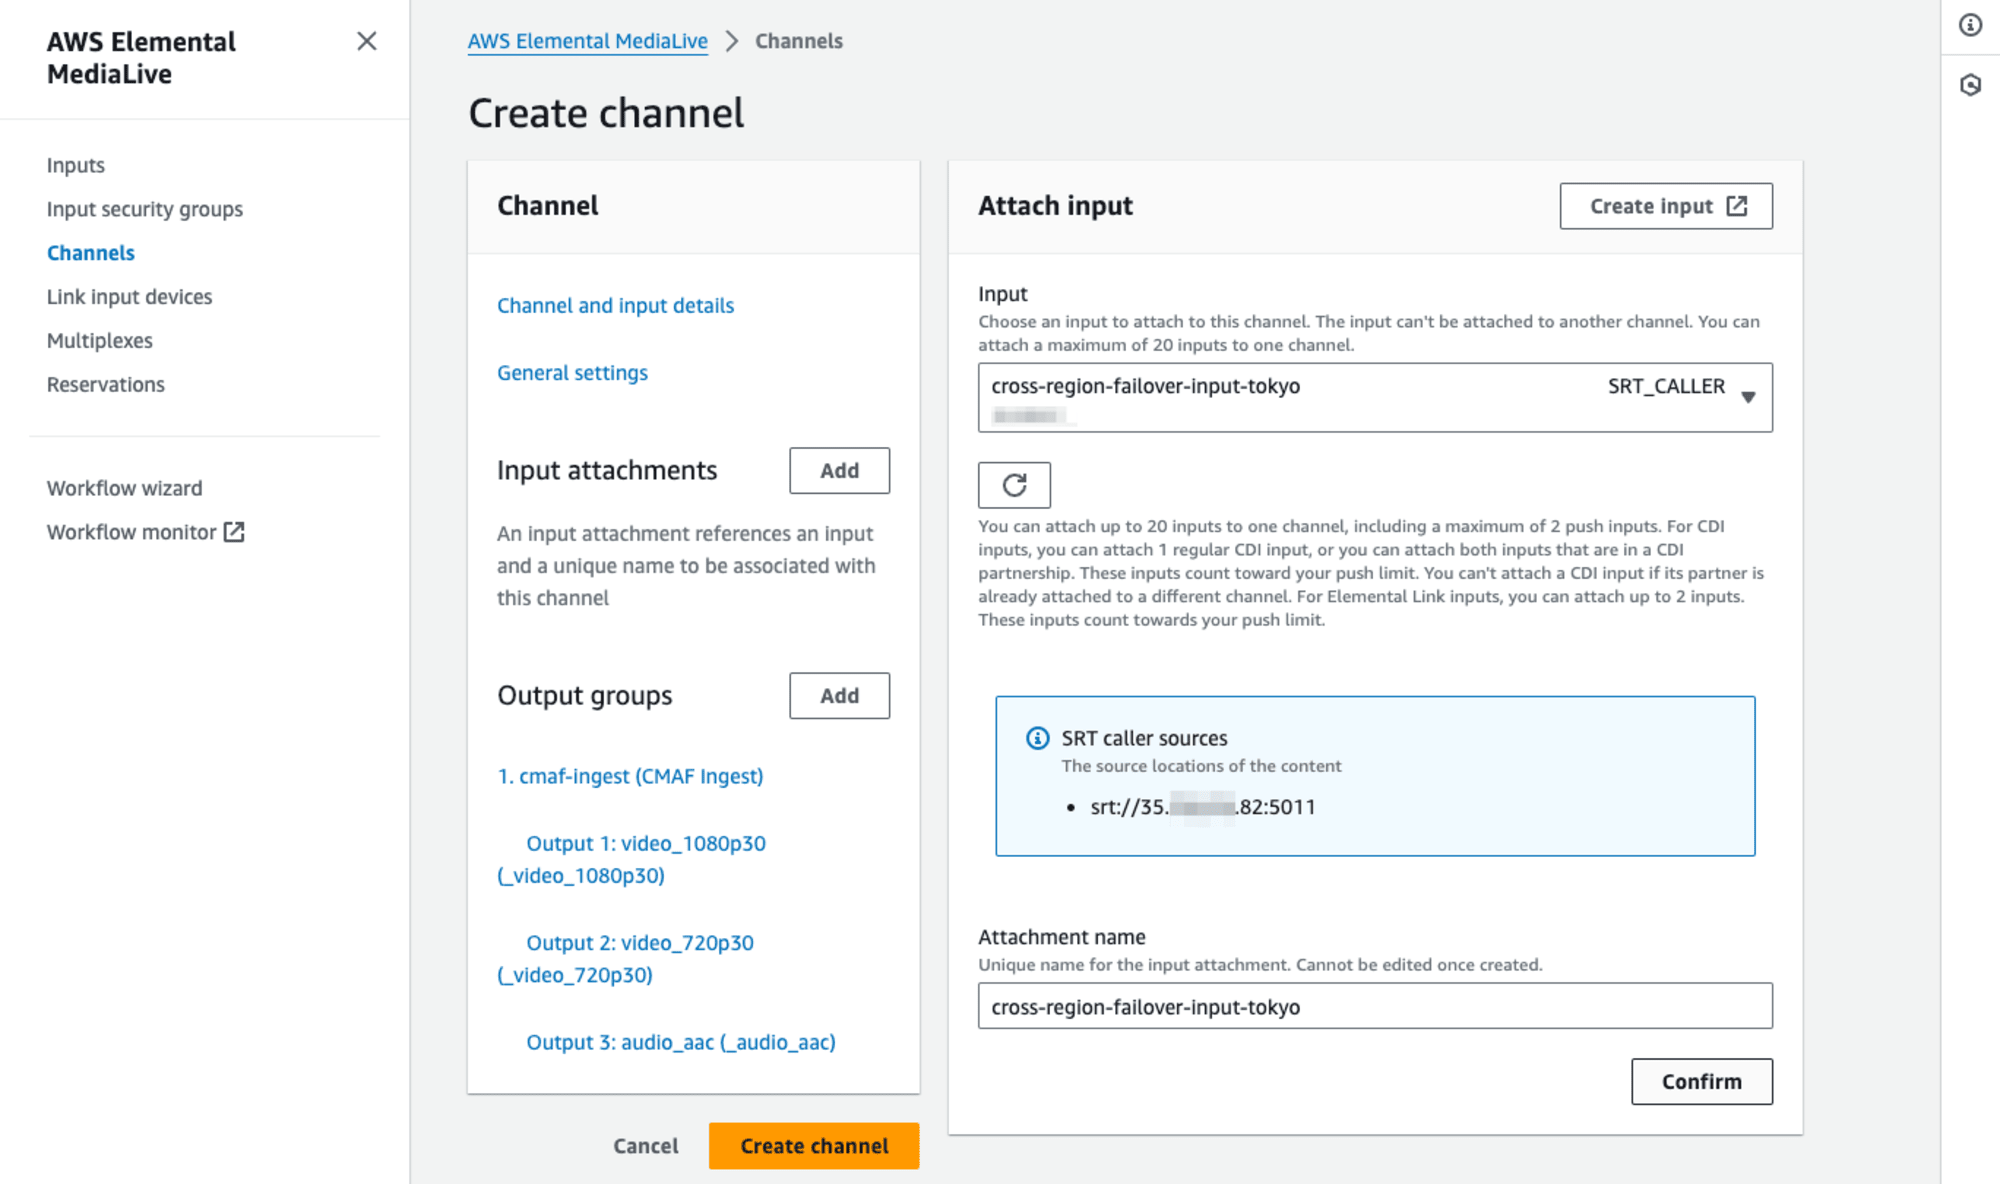Image resolution: width=2000 pixels, height=1184 pixels.
Task: Add an input attachment
Action: click(x=840, y=471)
